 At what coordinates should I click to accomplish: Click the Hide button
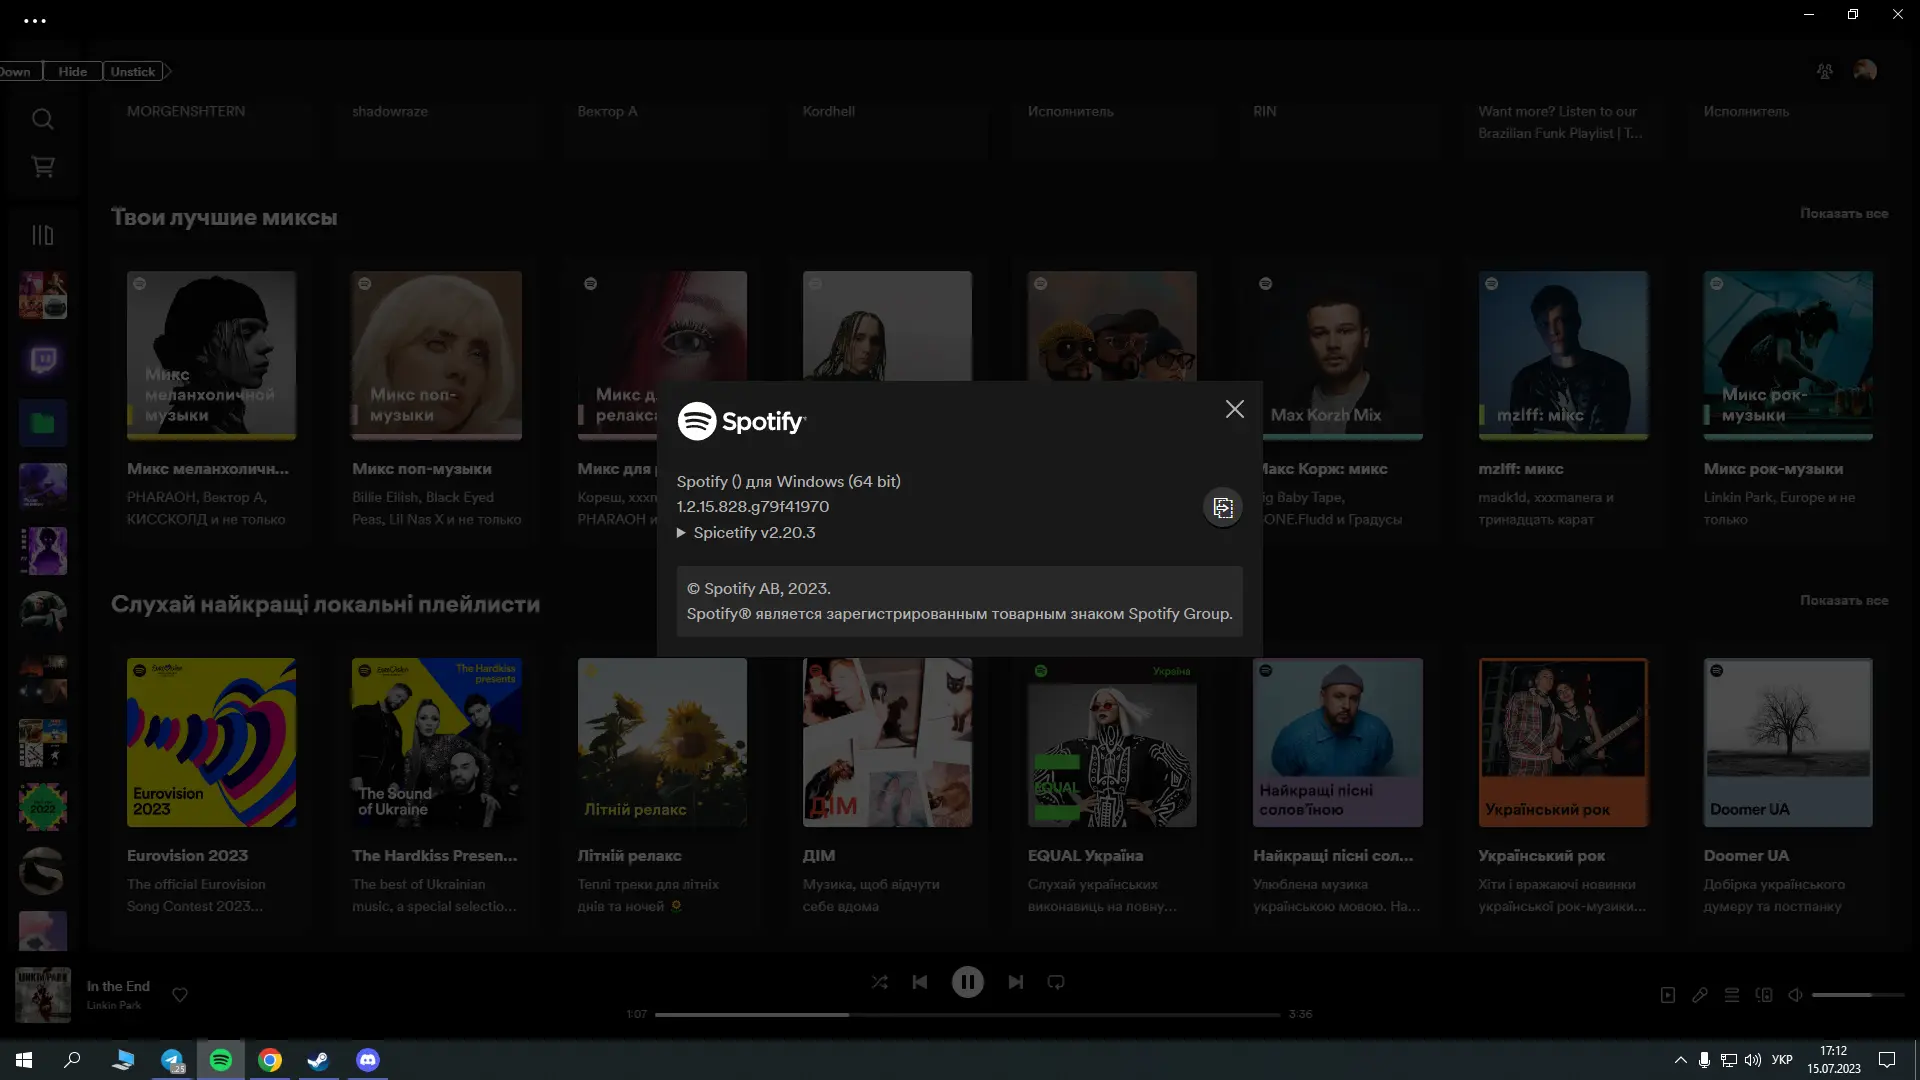(72, 71)
